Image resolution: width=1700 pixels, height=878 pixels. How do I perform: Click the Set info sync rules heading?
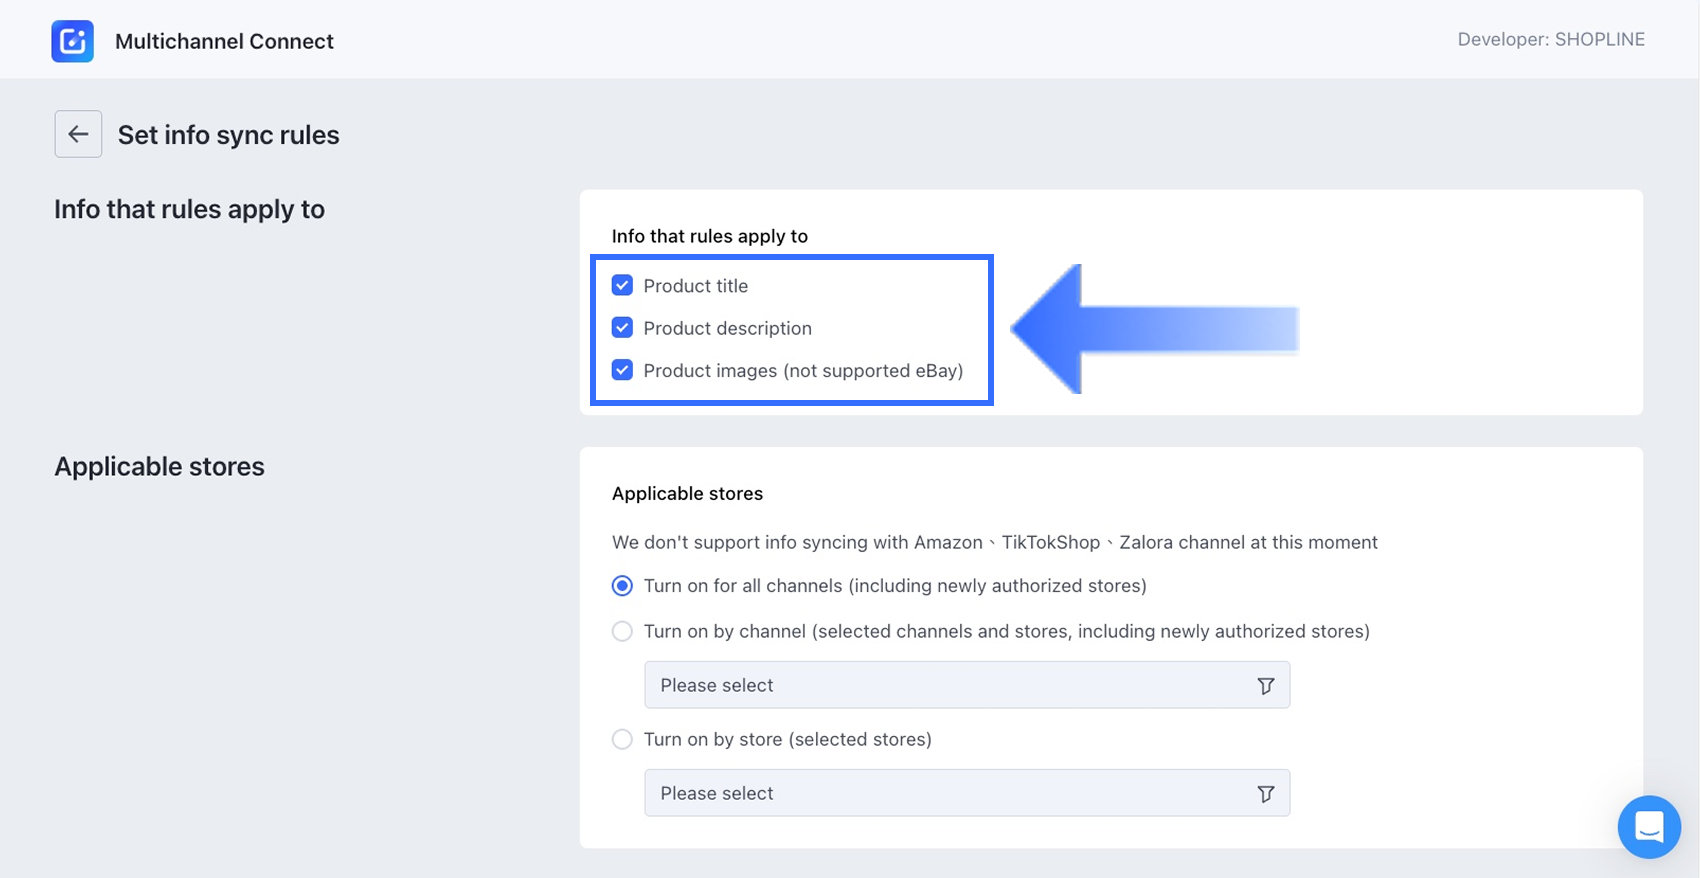click(x=228, y=135)
